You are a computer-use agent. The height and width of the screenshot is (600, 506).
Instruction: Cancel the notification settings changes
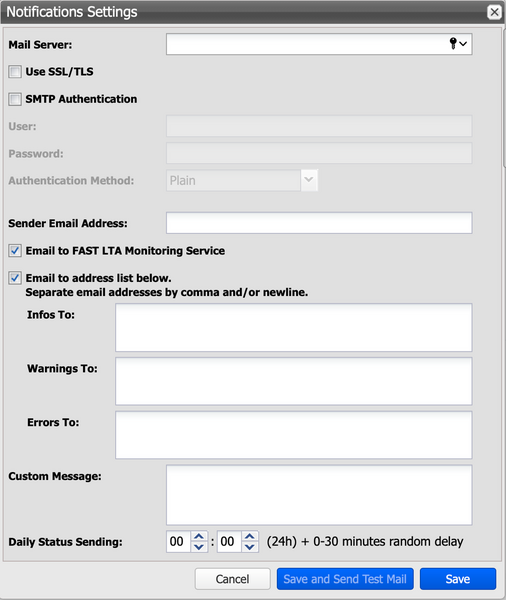232,579
